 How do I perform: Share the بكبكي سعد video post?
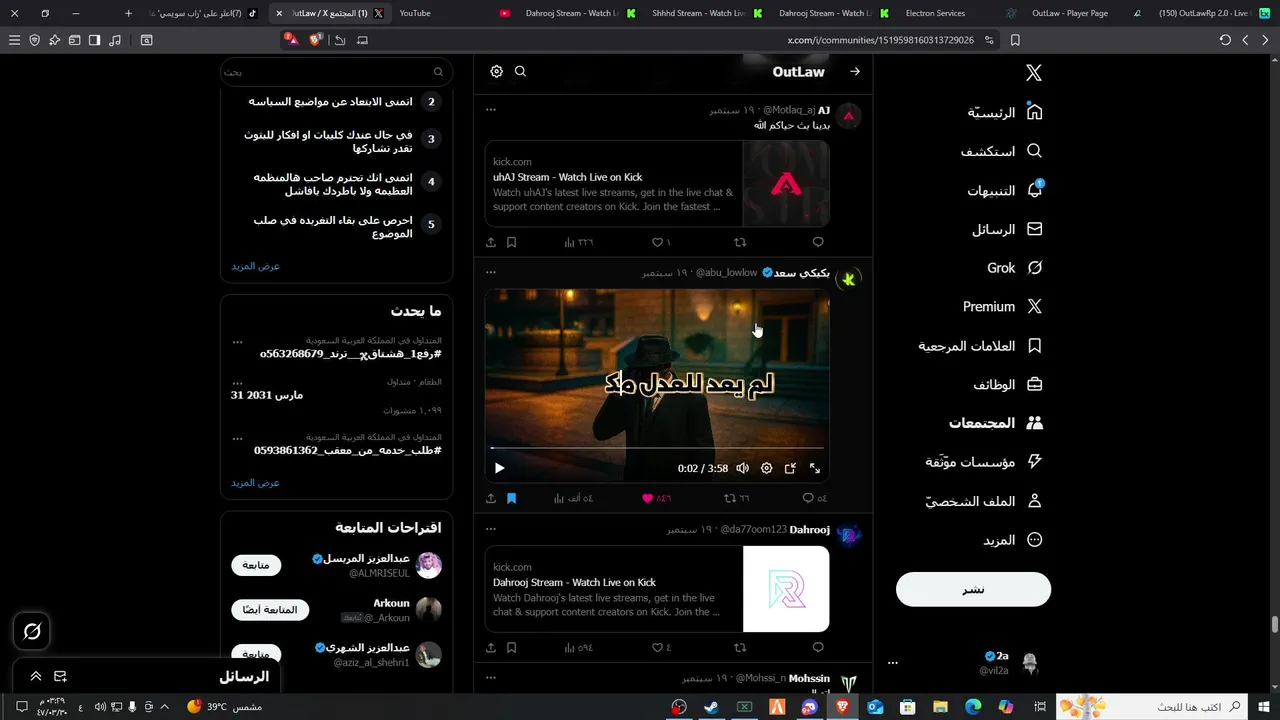point(491,498)
